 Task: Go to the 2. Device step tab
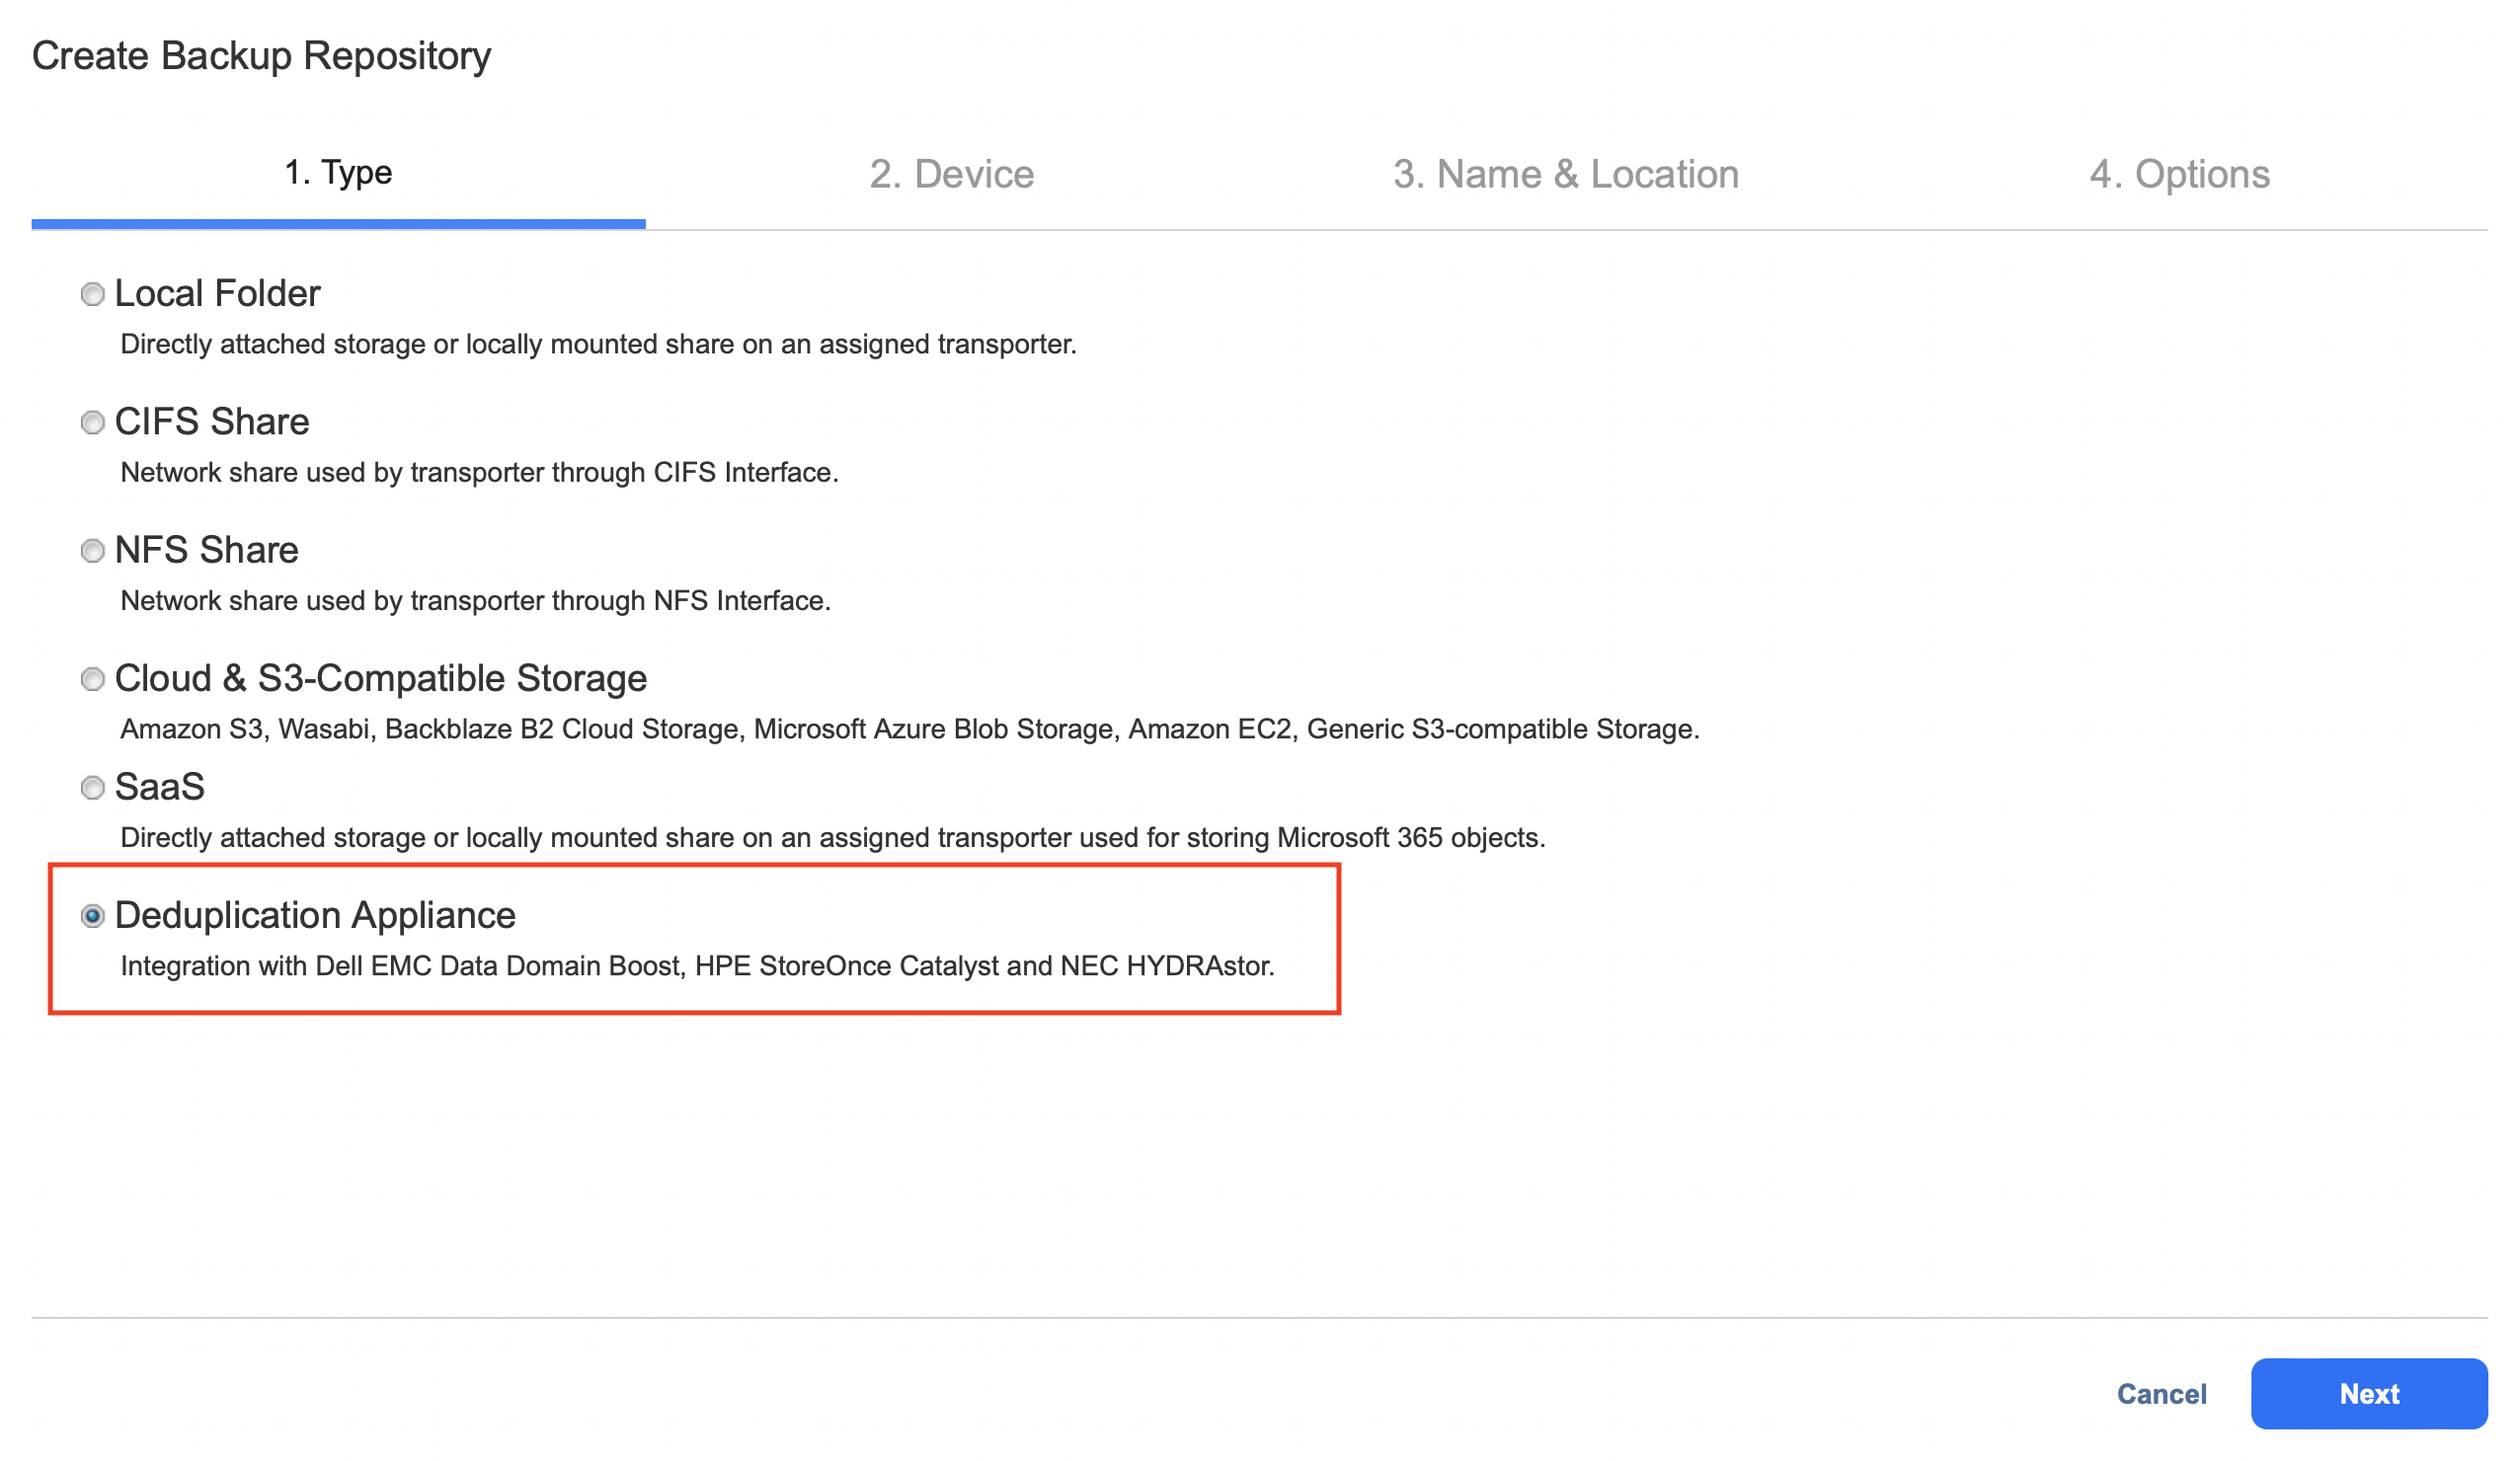pos(952,174)
